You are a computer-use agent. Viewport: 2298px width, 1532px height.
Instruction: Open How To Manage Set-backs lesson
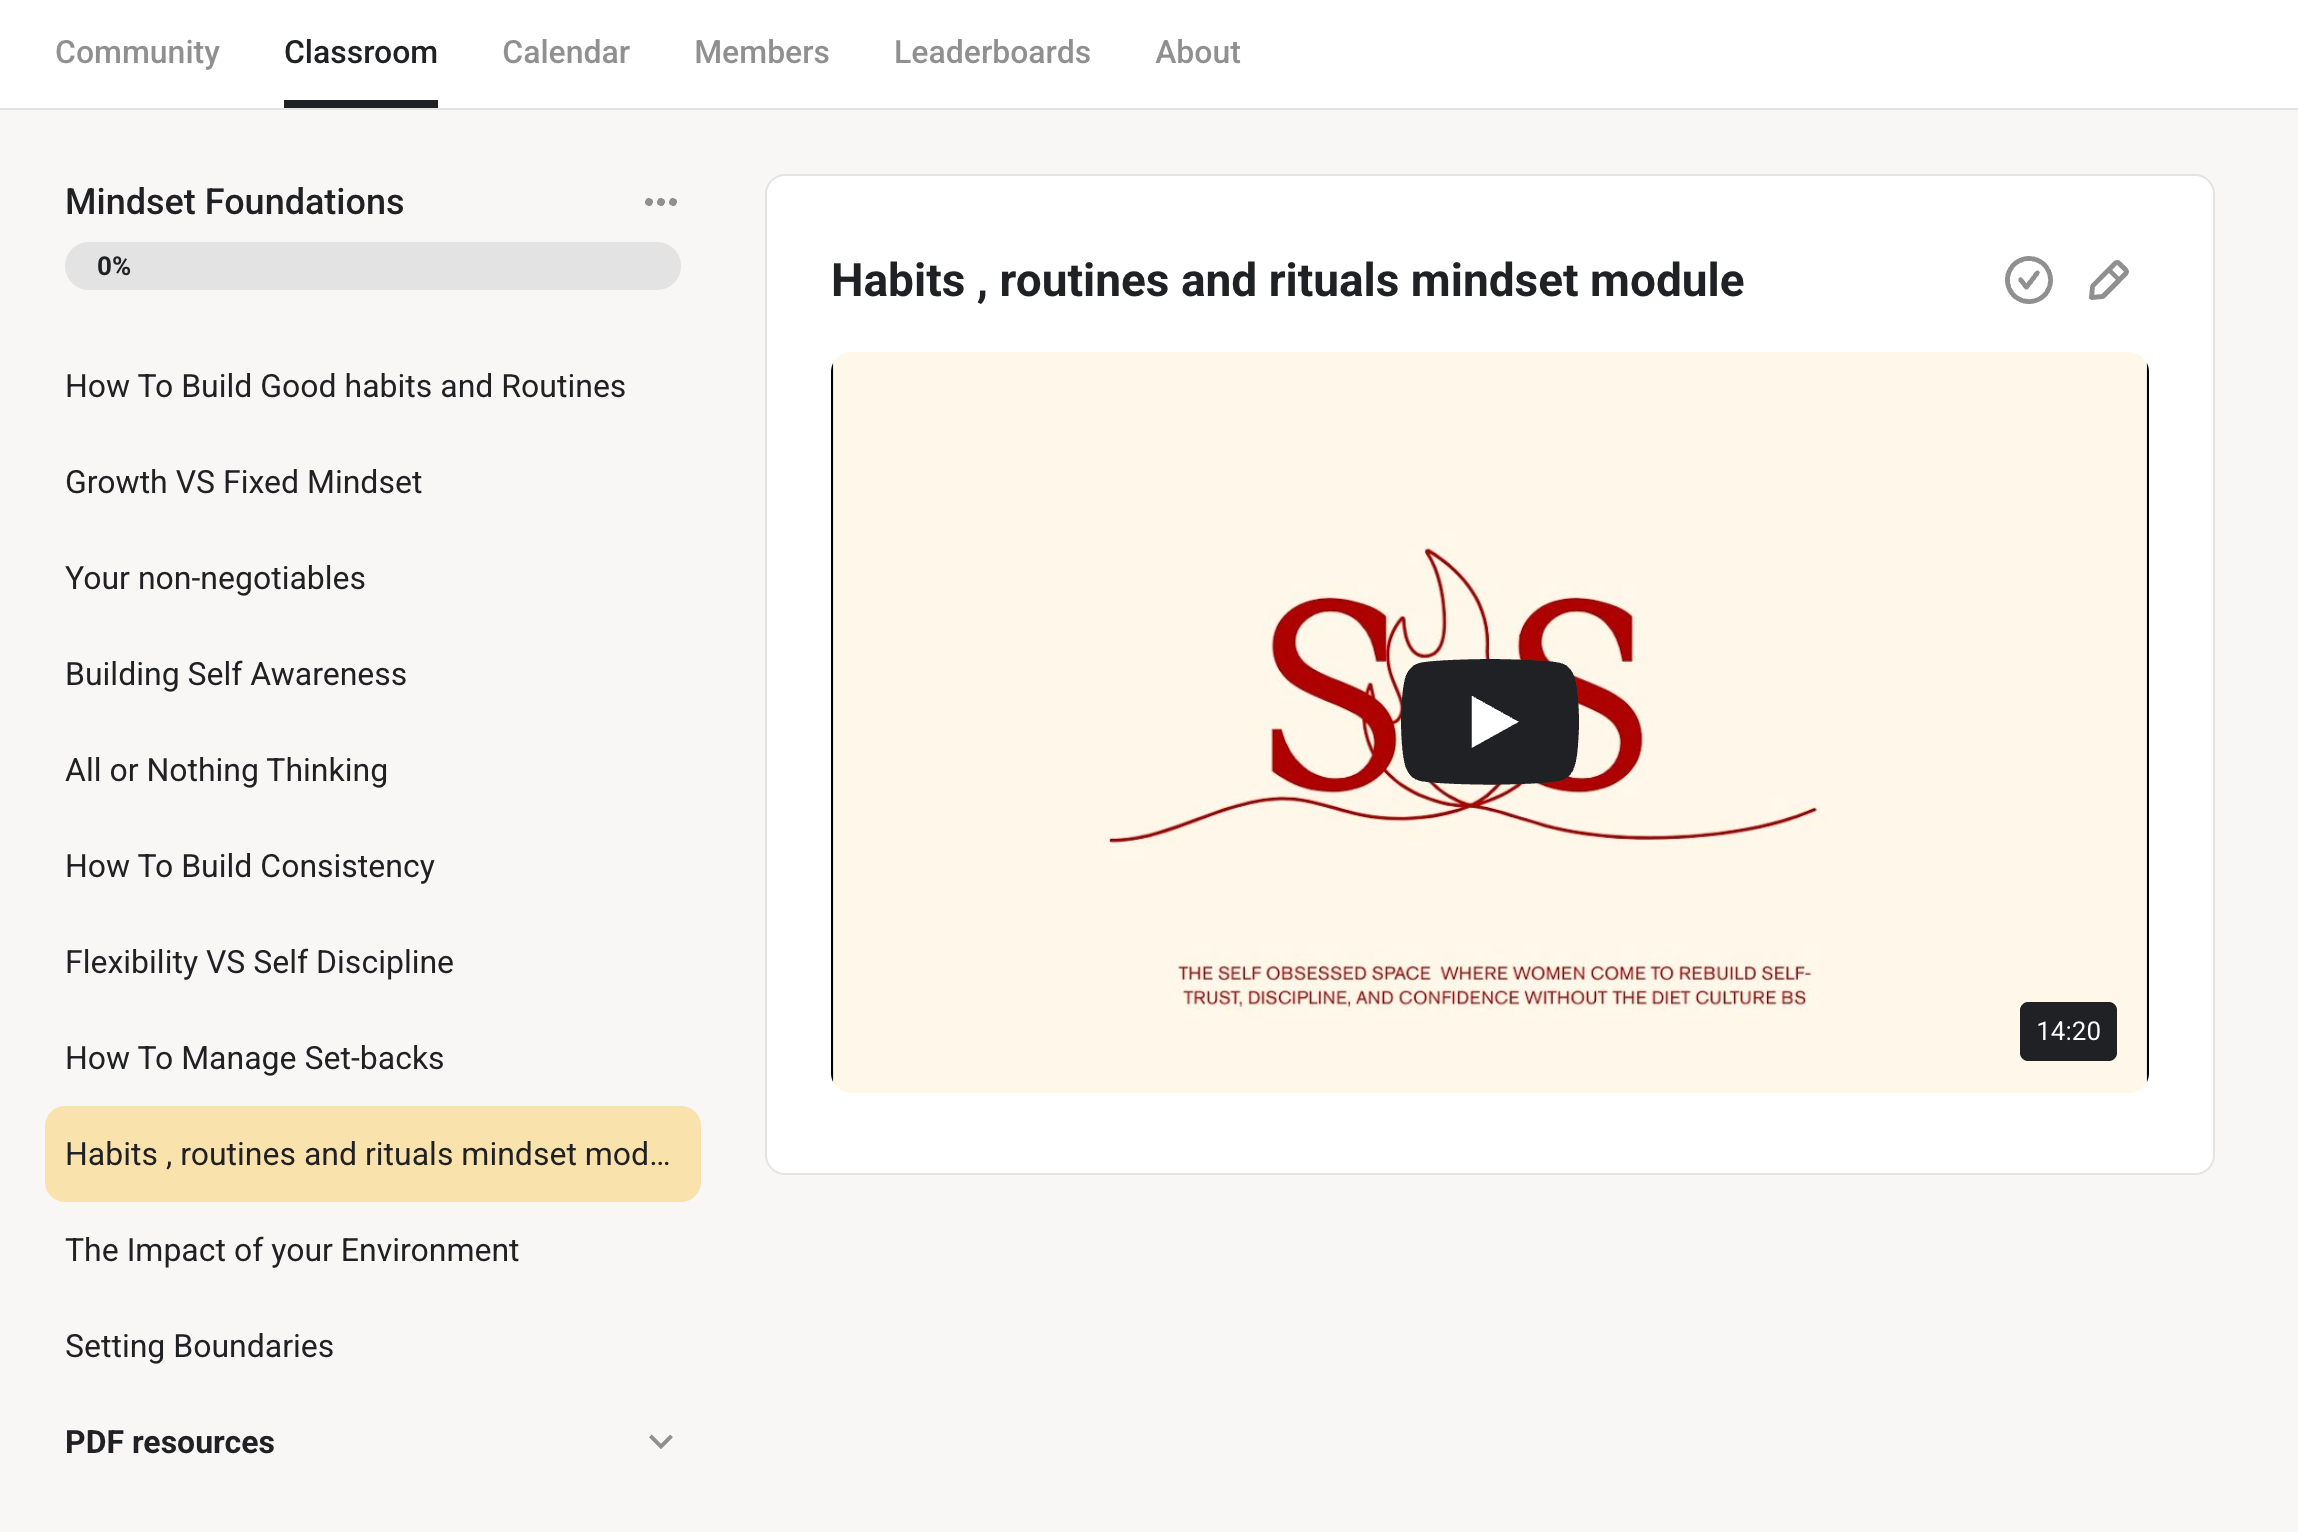tap(254, 1058)
